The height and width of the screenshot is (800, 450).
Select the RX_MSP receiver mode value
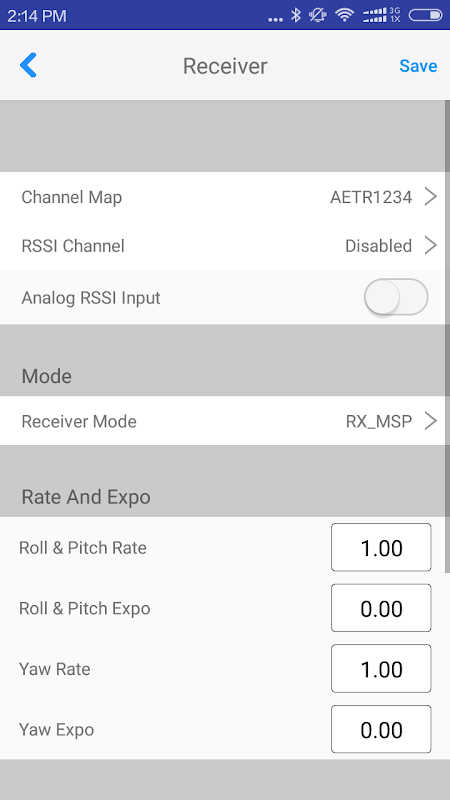379,421
